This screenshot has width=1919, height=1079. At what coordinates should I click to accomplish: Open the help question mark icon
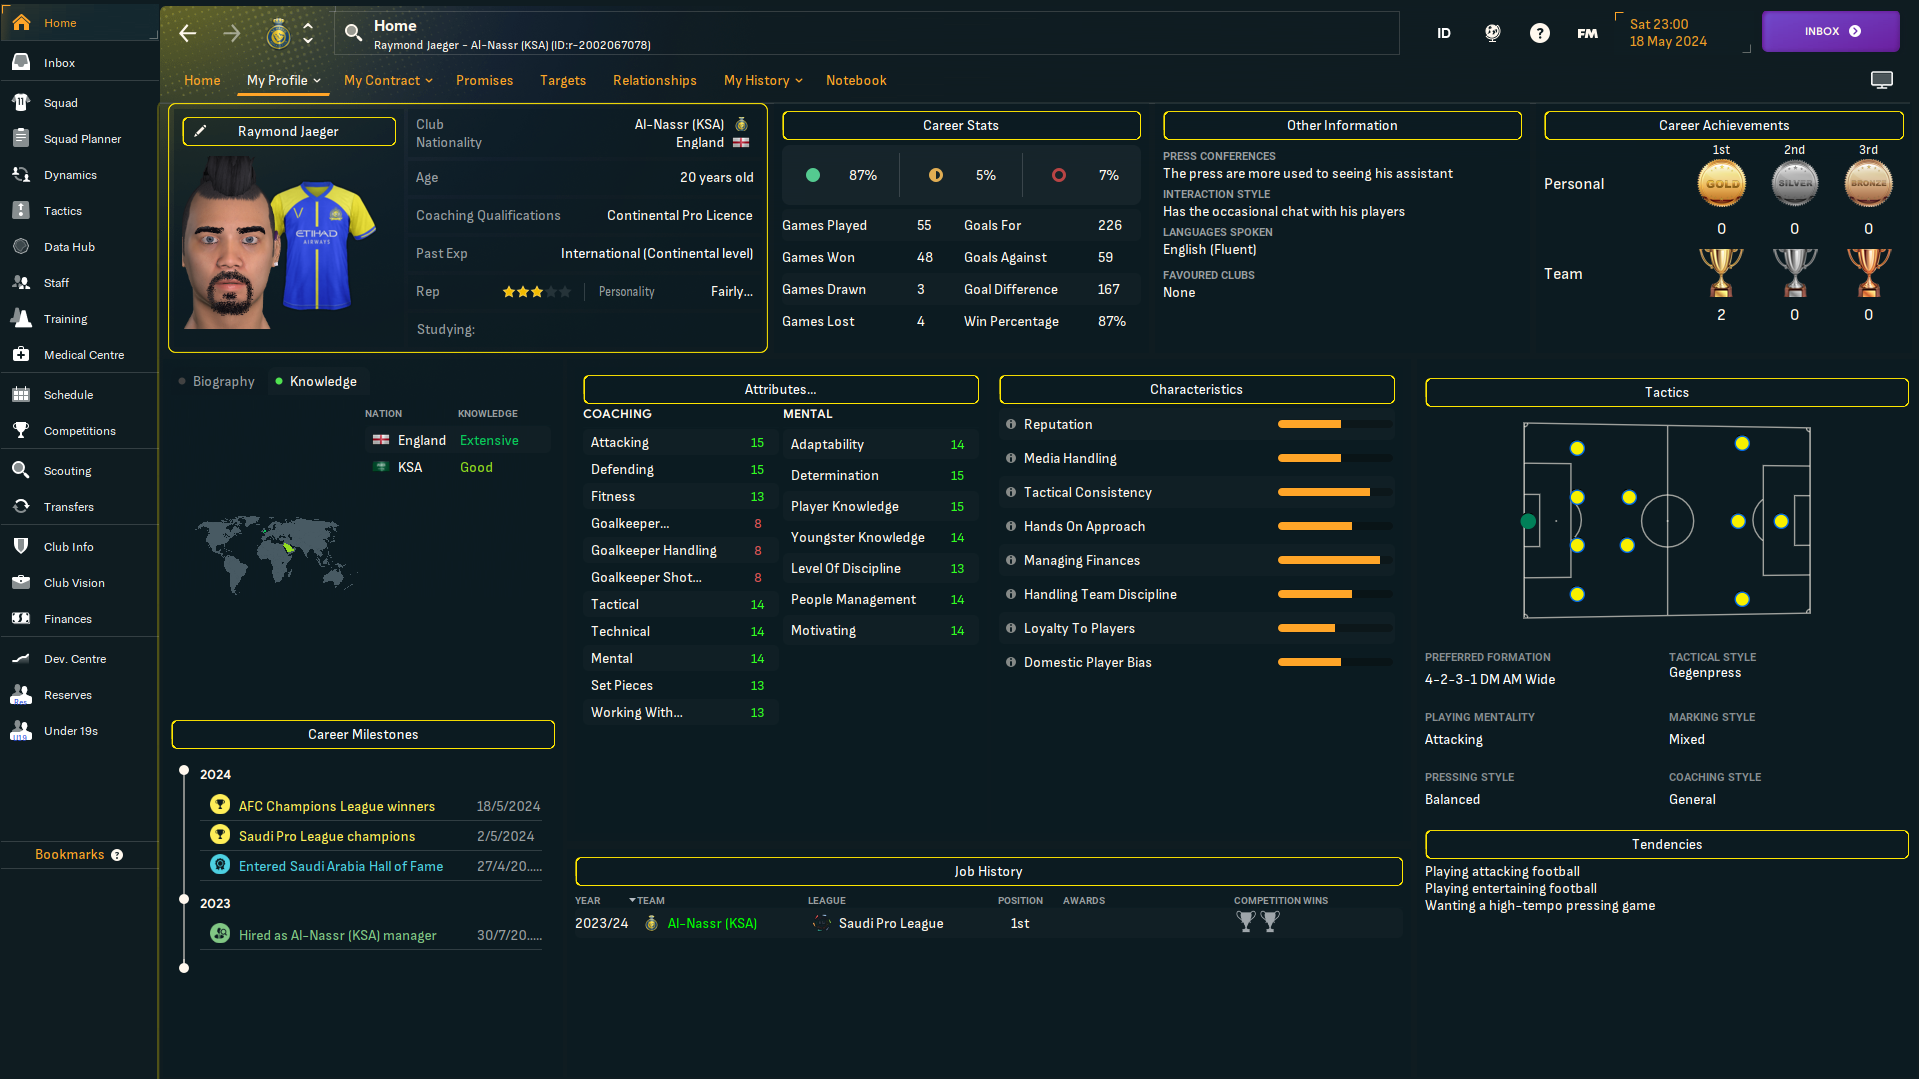[x=1540, y=33]
